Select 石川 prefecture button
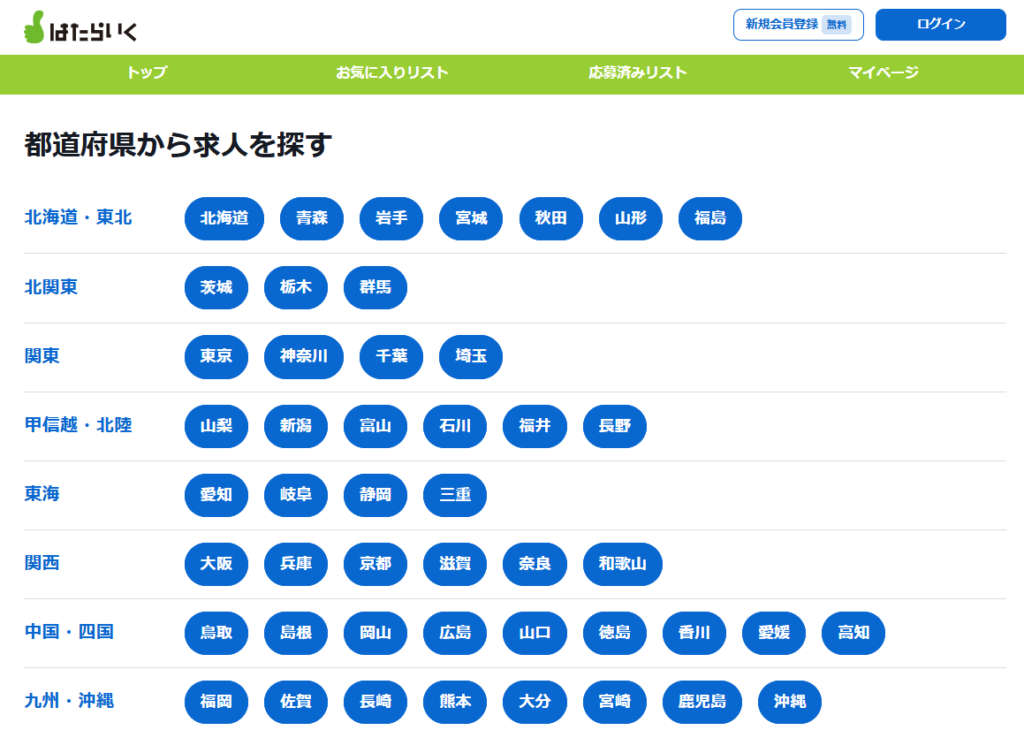This screenshot has width=1024, height=738. click(455, 426)
